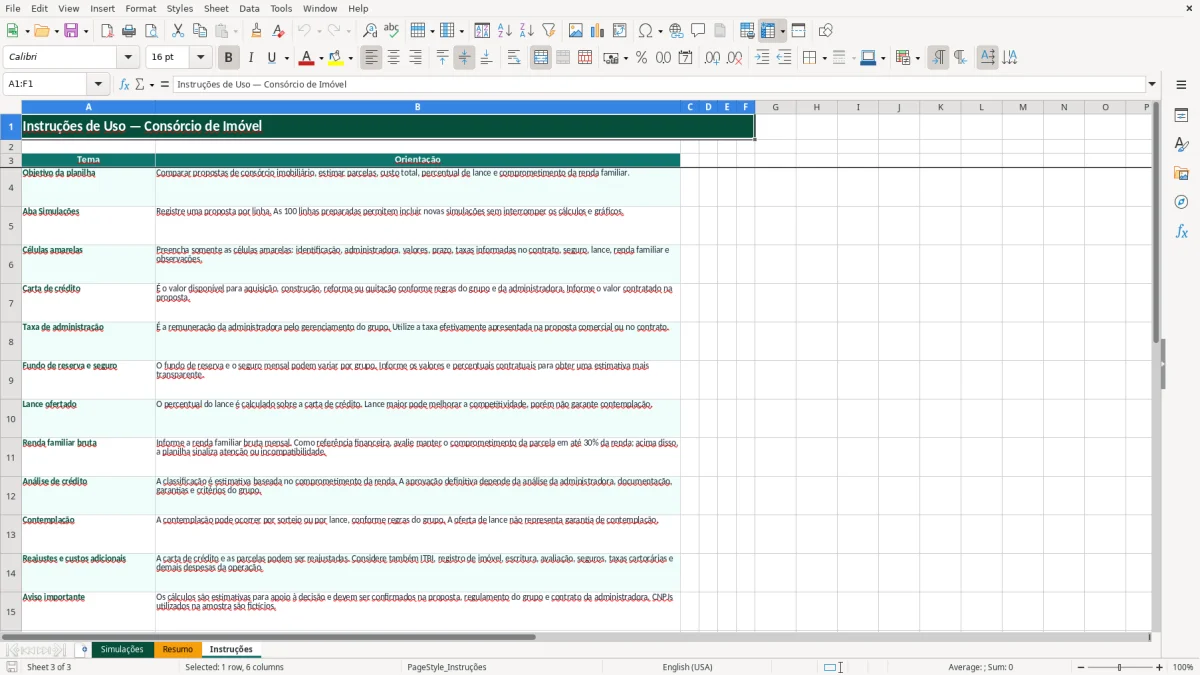
Task: Insert a pivot table
Action: 620,31
